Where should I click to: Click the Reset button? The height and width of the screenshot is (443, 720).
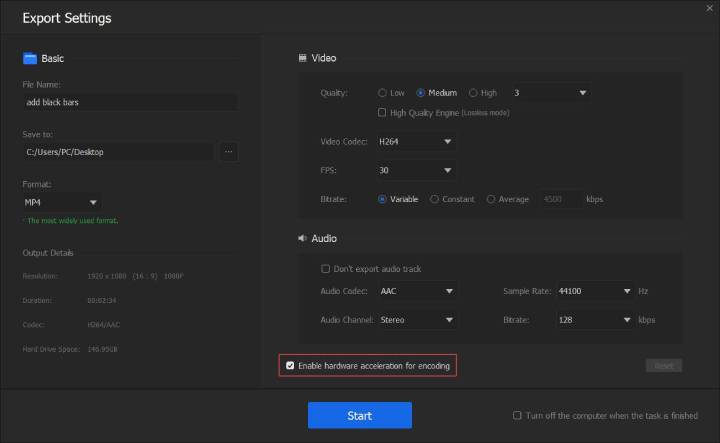pos(663,366)
